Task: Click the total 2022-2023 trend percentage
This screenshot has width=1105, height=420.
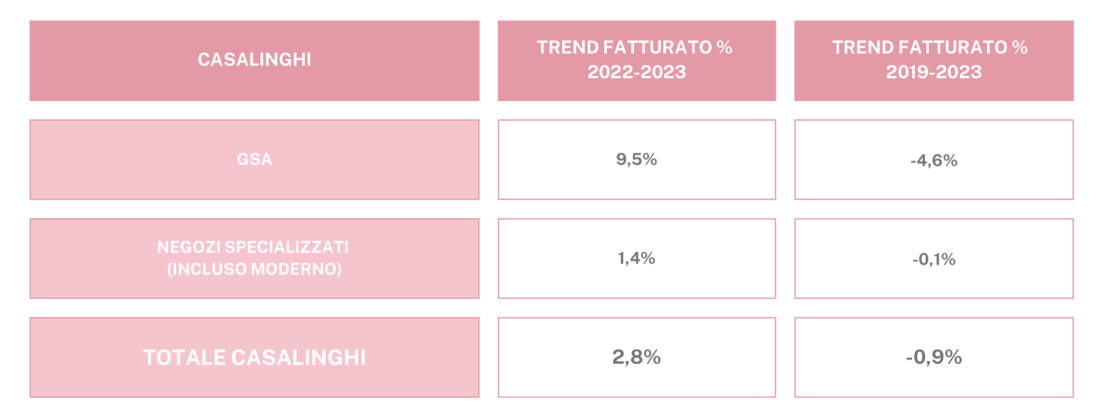Action: pyautogui.click(x=636, y=357)
